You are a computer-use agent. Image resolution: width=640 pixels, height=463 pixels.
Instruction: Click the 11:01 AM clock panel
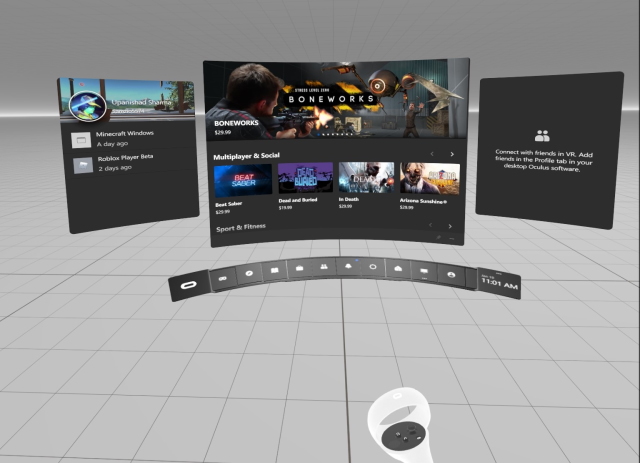pos(499,284)
